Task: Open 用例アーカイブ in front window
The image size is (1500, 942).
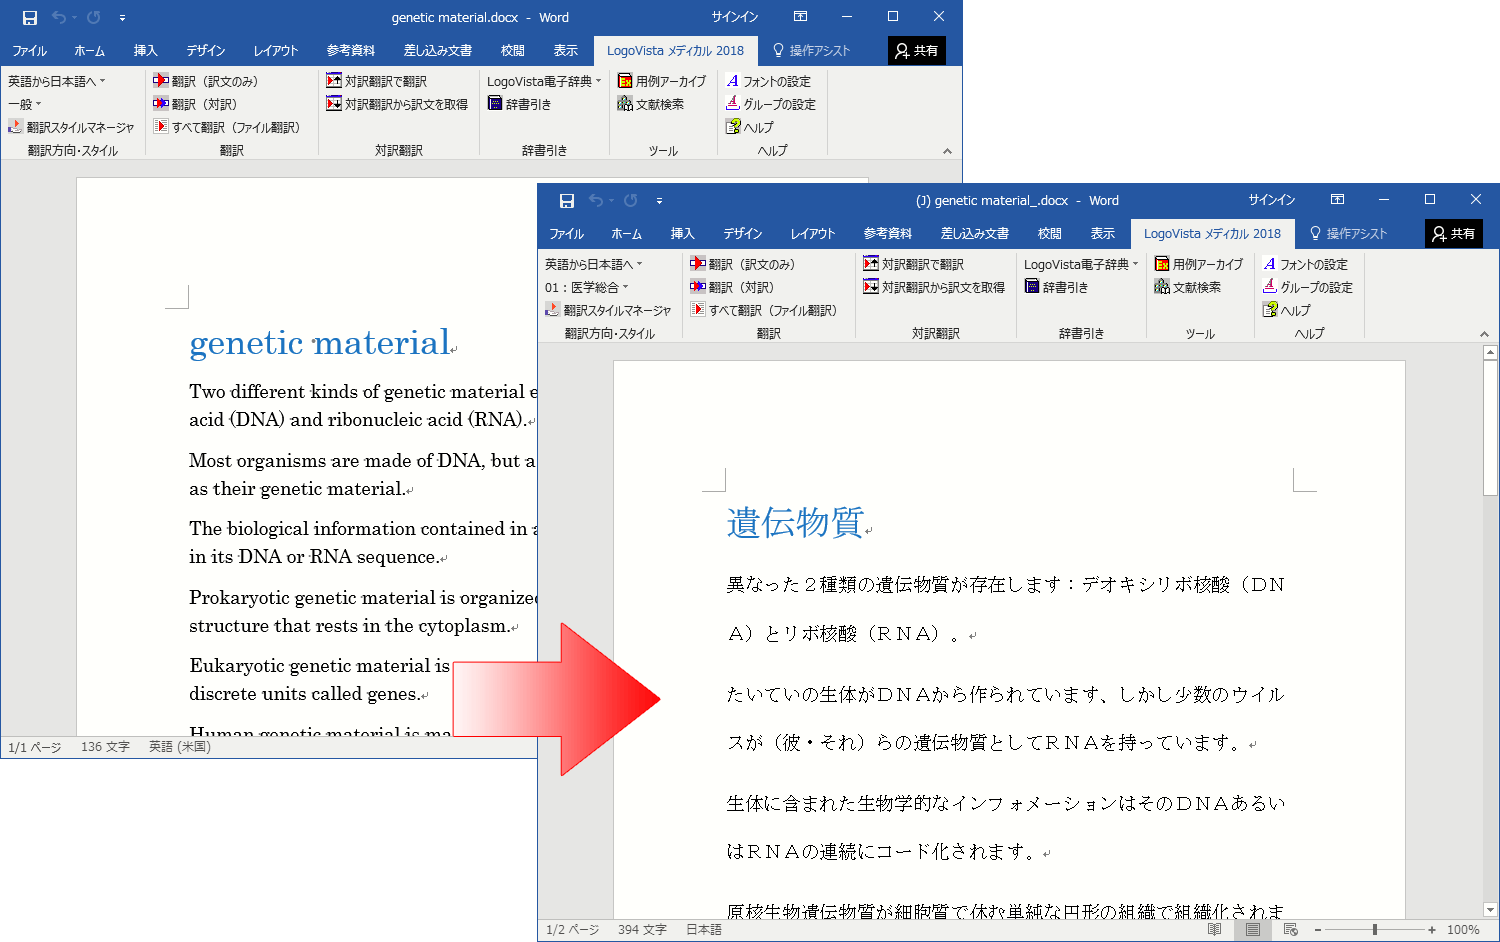Action: point(1199,264)
